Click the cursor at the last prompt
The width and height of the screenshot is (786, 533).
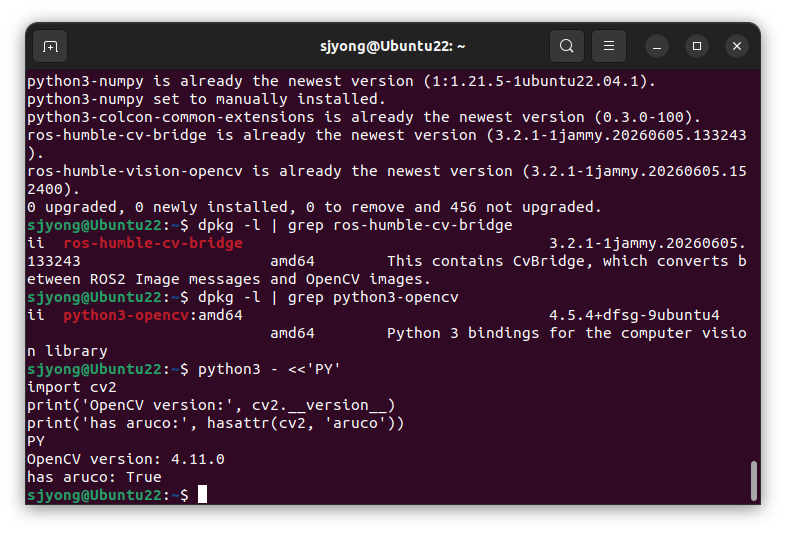202,494
